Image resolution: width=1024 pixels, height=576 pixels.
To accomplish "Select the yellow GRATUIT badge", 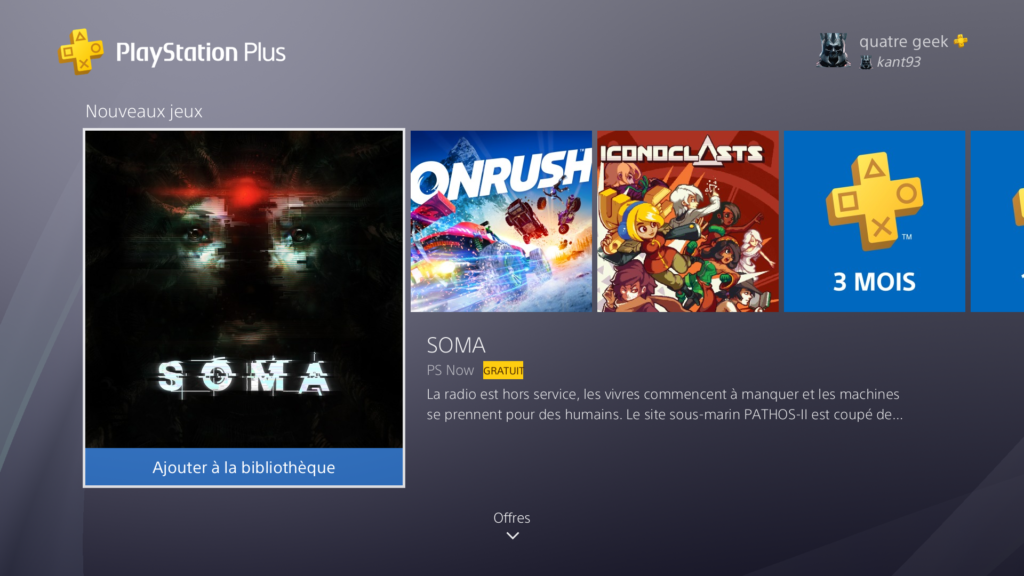I will point(503,370).
